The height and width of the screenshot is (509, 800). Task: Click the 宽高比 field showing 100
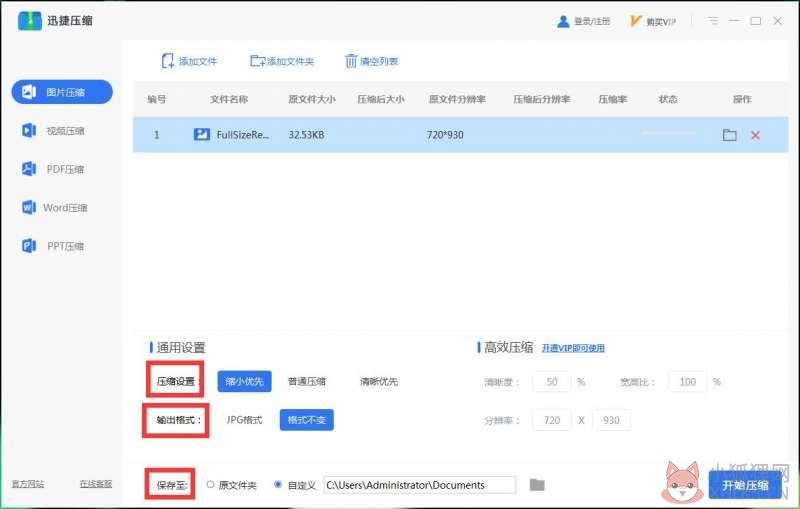coord(688,381)
